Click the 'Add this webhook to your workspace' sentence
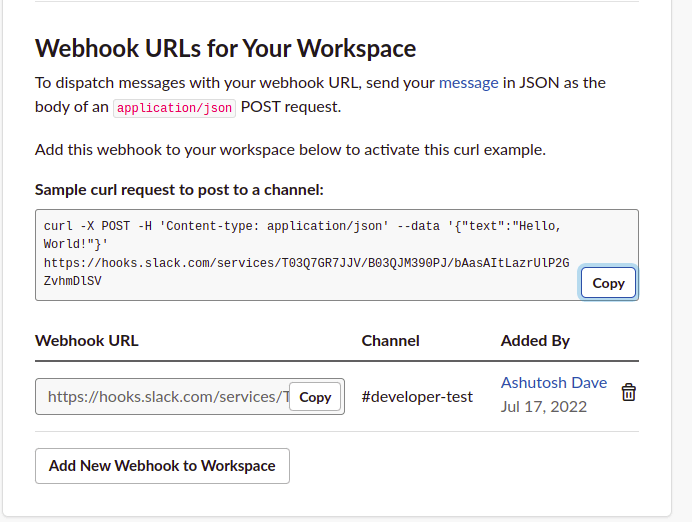The width and height of the screenshot is (692, 522). [x=290, y=150]
